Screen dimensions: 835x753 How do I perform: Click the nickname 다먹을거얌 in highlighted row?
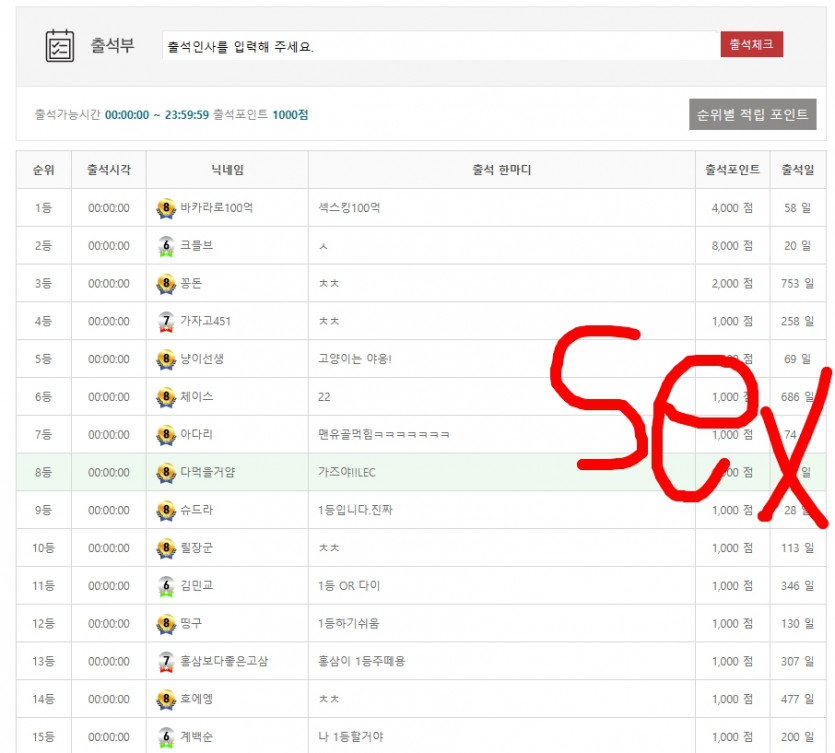(x=208, y=472)
